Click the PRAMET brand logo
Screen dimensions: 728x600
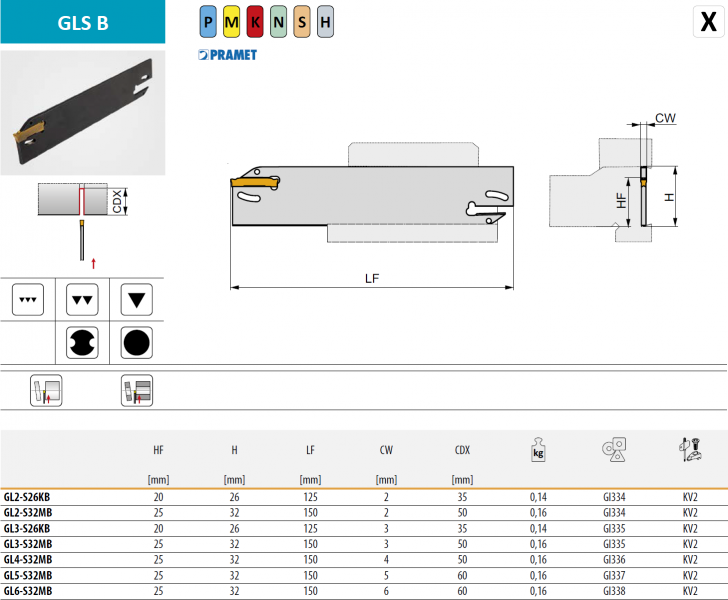(227, 54)
